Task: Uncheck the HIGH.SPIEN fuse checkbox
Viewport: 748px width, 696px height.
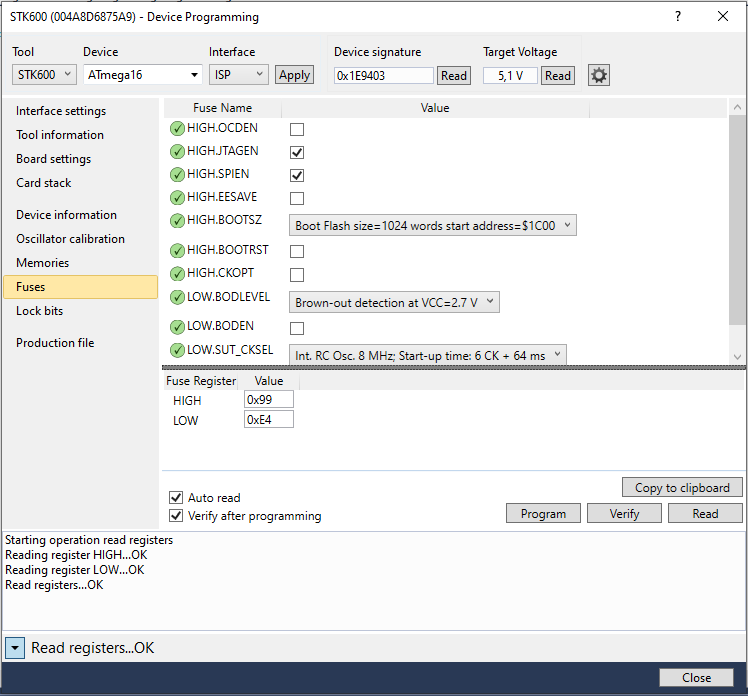Action: click(x=297, y=175)
